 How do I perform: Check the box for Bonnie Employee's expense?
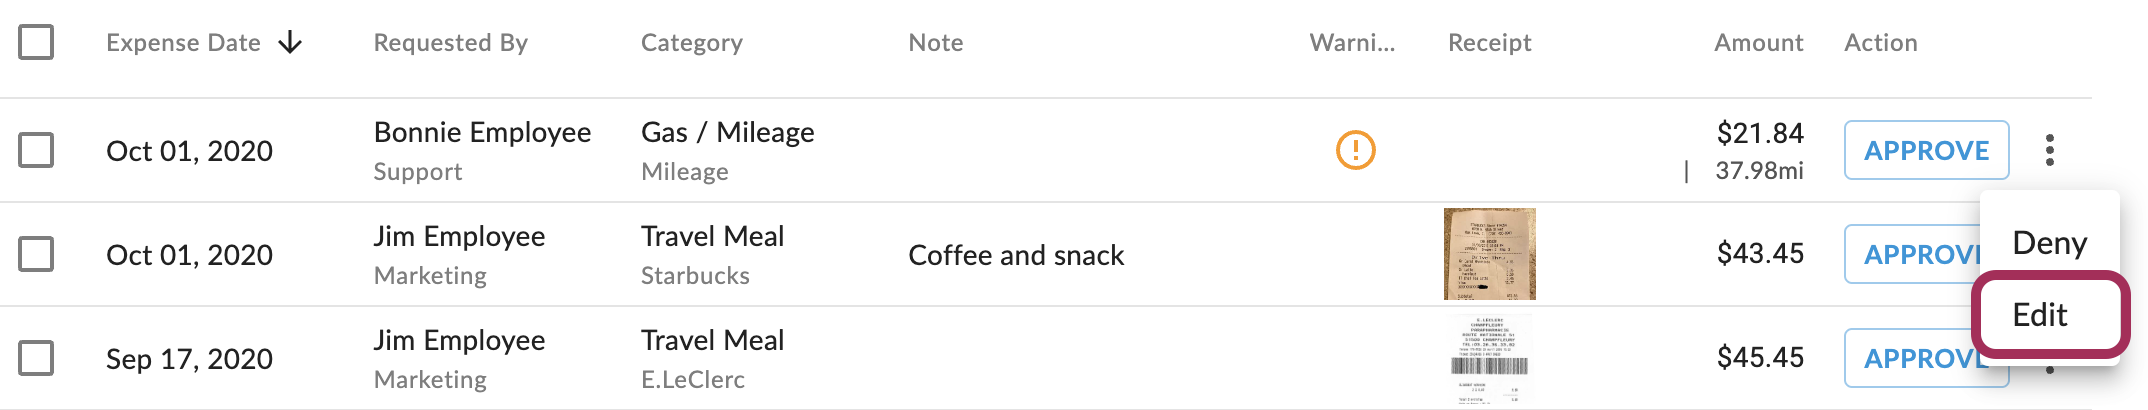tap(36, 150)
